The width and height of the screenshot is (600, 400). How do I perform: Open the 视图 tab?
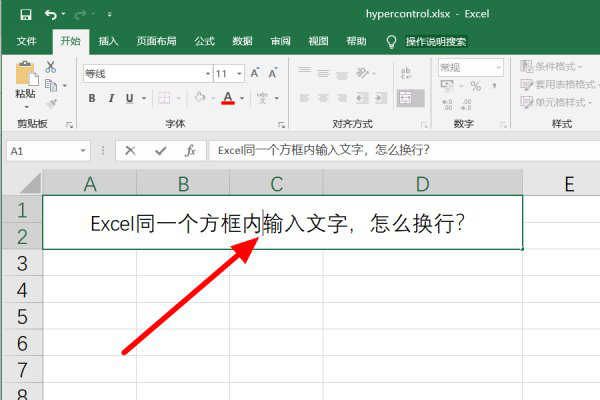click(x=318, y=41)
